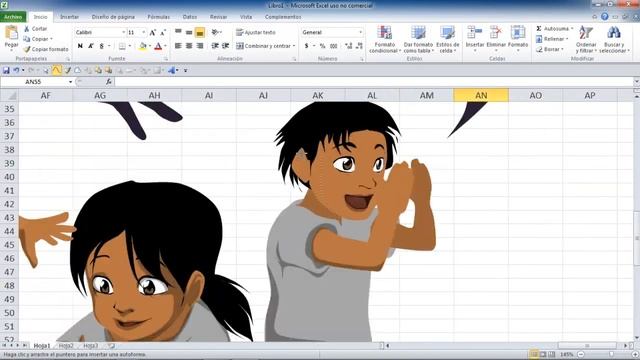Decrease decimal places
640x360 pixels.
pos(359,46)
